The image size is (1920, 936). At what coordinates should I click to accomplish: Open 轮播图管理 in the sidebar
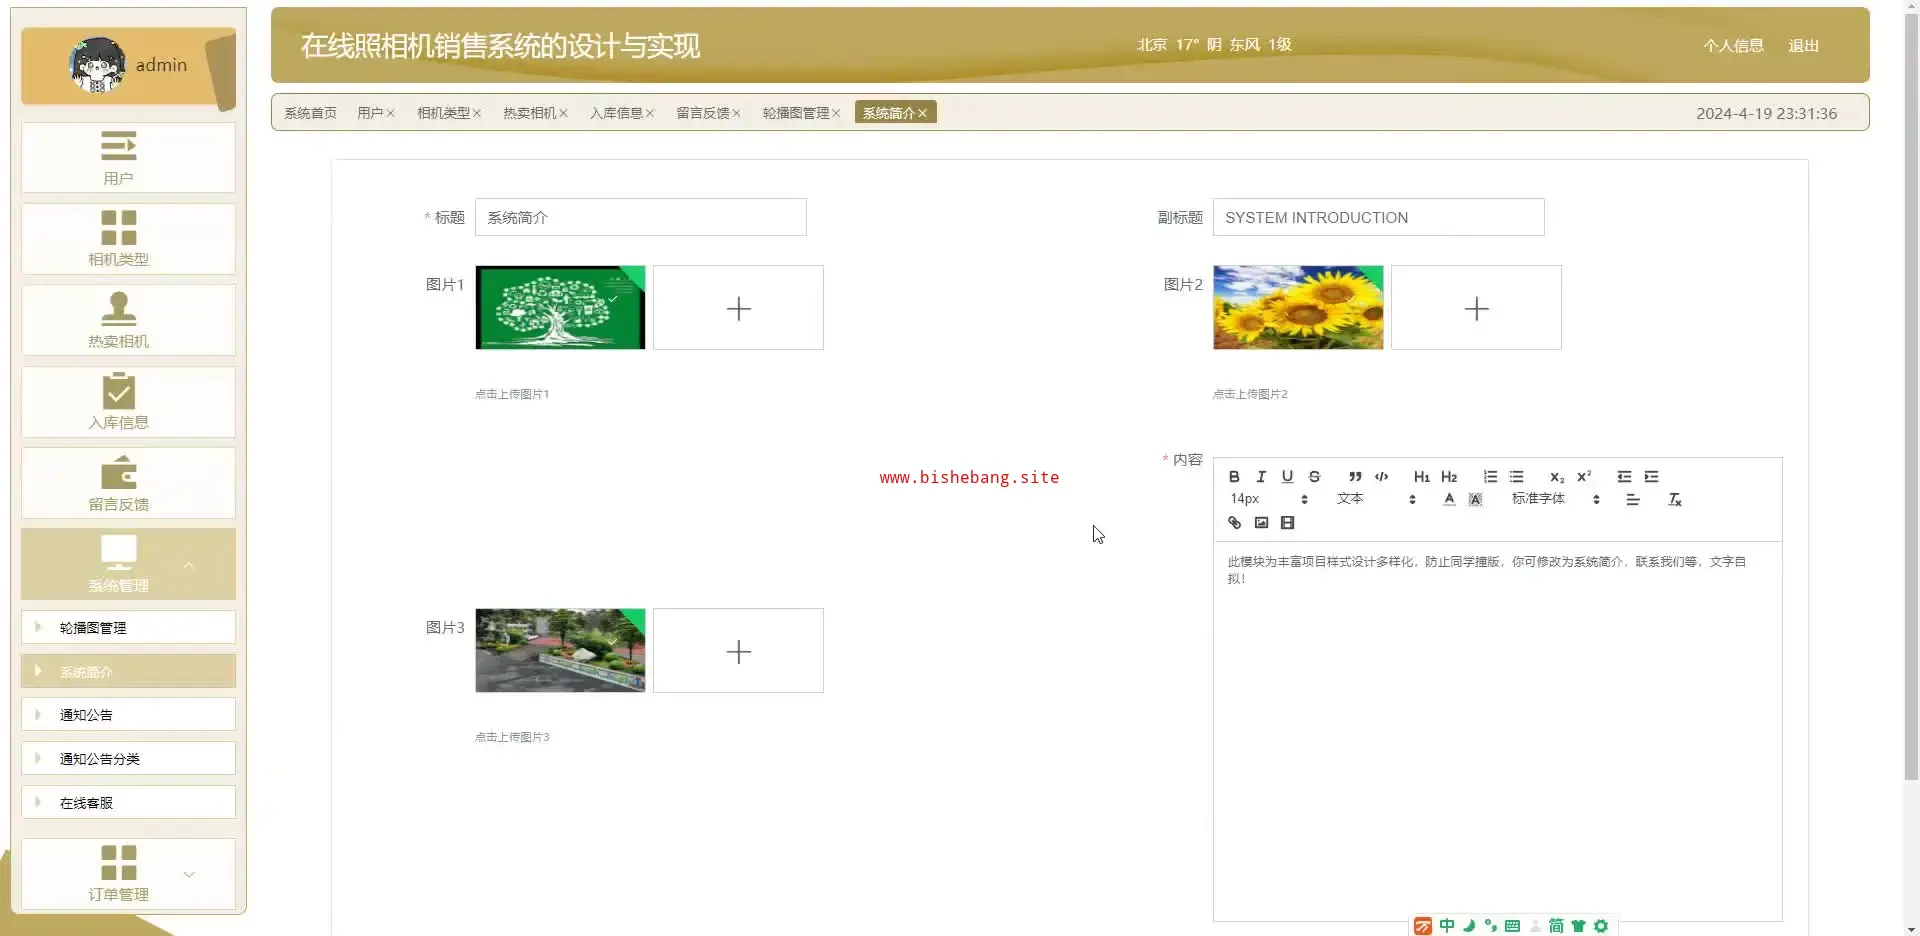coord(128,627)
